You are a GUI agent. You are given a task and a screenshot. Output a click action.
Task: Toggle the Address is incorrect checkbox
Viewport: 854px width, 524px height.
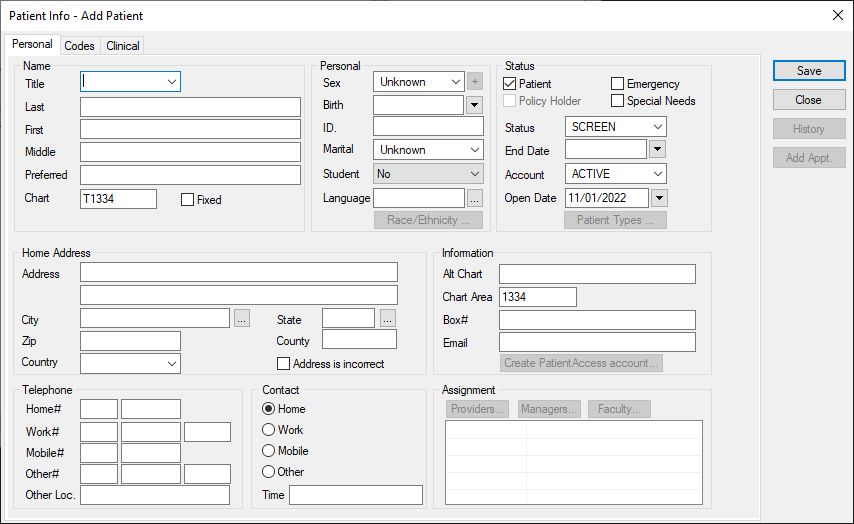point(284,364)
